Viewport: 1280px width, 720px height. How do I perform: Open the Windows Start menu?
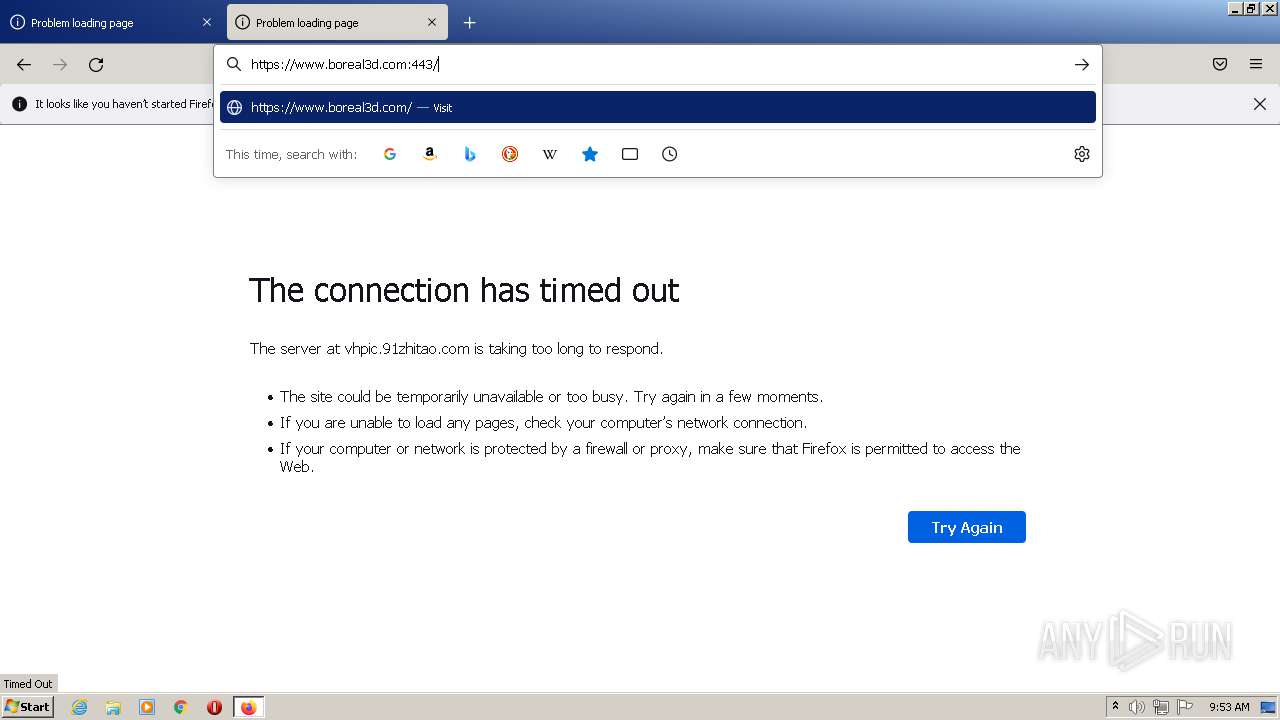tap(28, 707)
